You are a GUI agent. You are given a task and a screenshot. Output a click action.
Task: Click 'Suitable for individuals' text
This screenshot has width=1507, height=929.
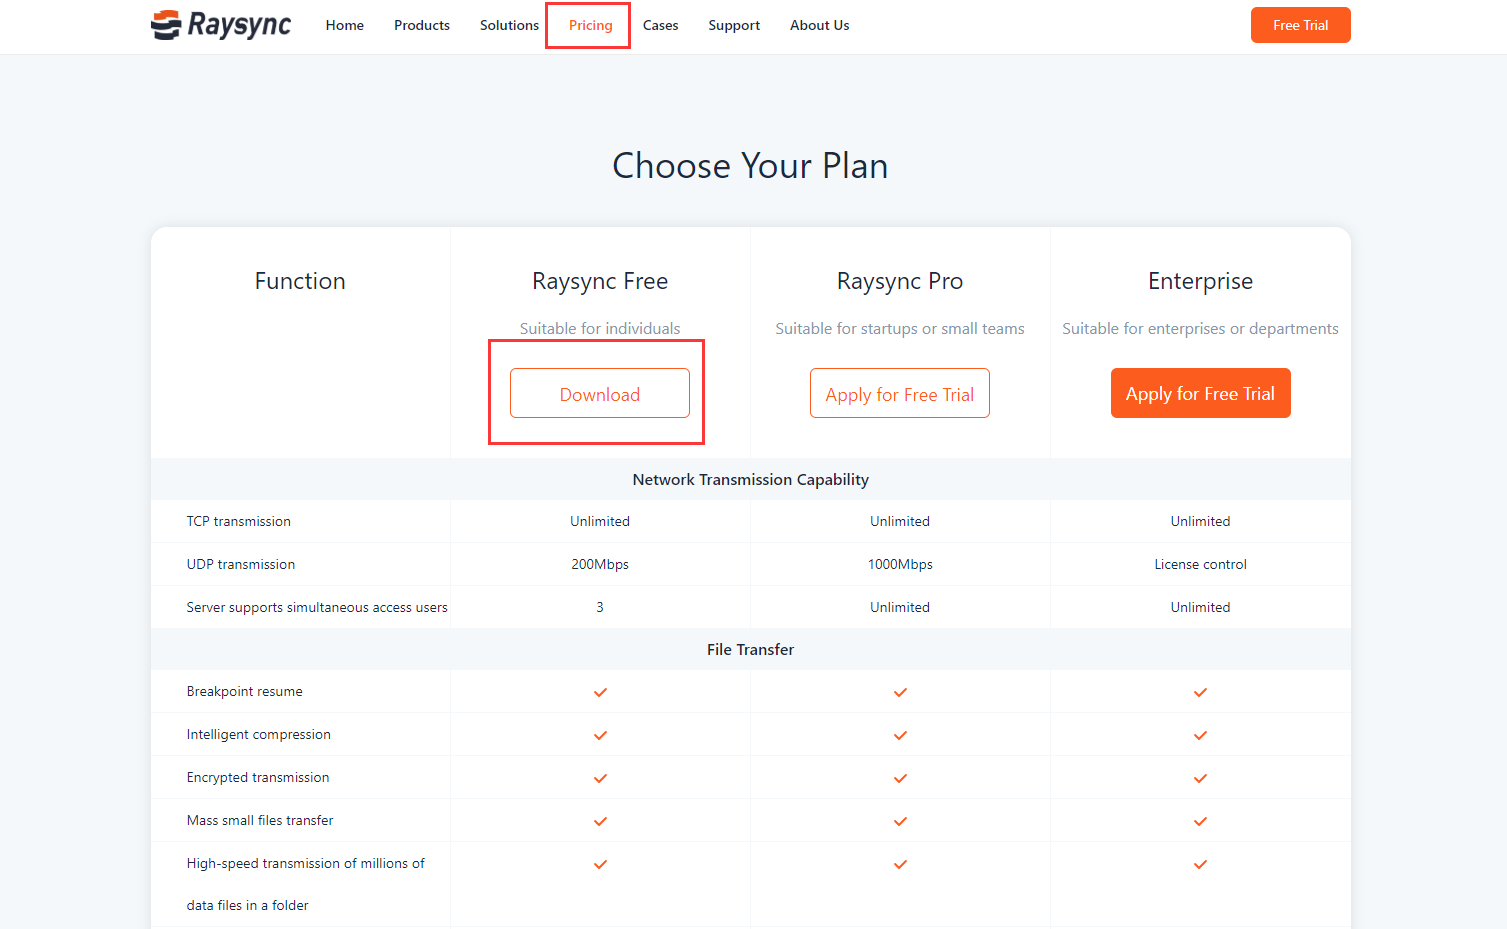coord(600,328)
